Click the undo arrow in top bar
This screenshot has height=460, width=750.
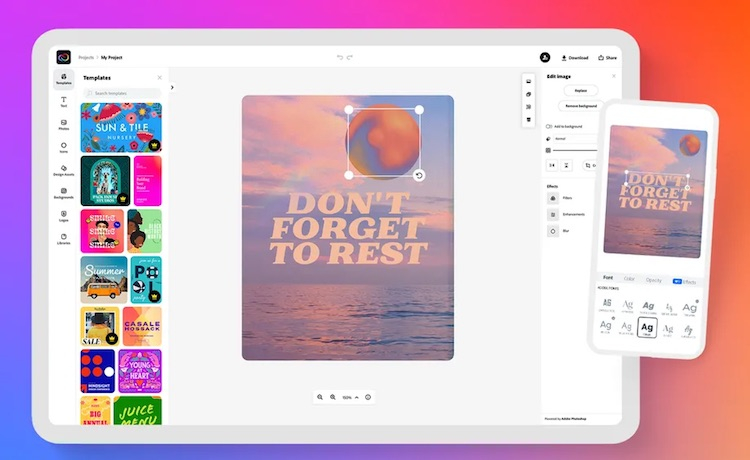[340, 58]
